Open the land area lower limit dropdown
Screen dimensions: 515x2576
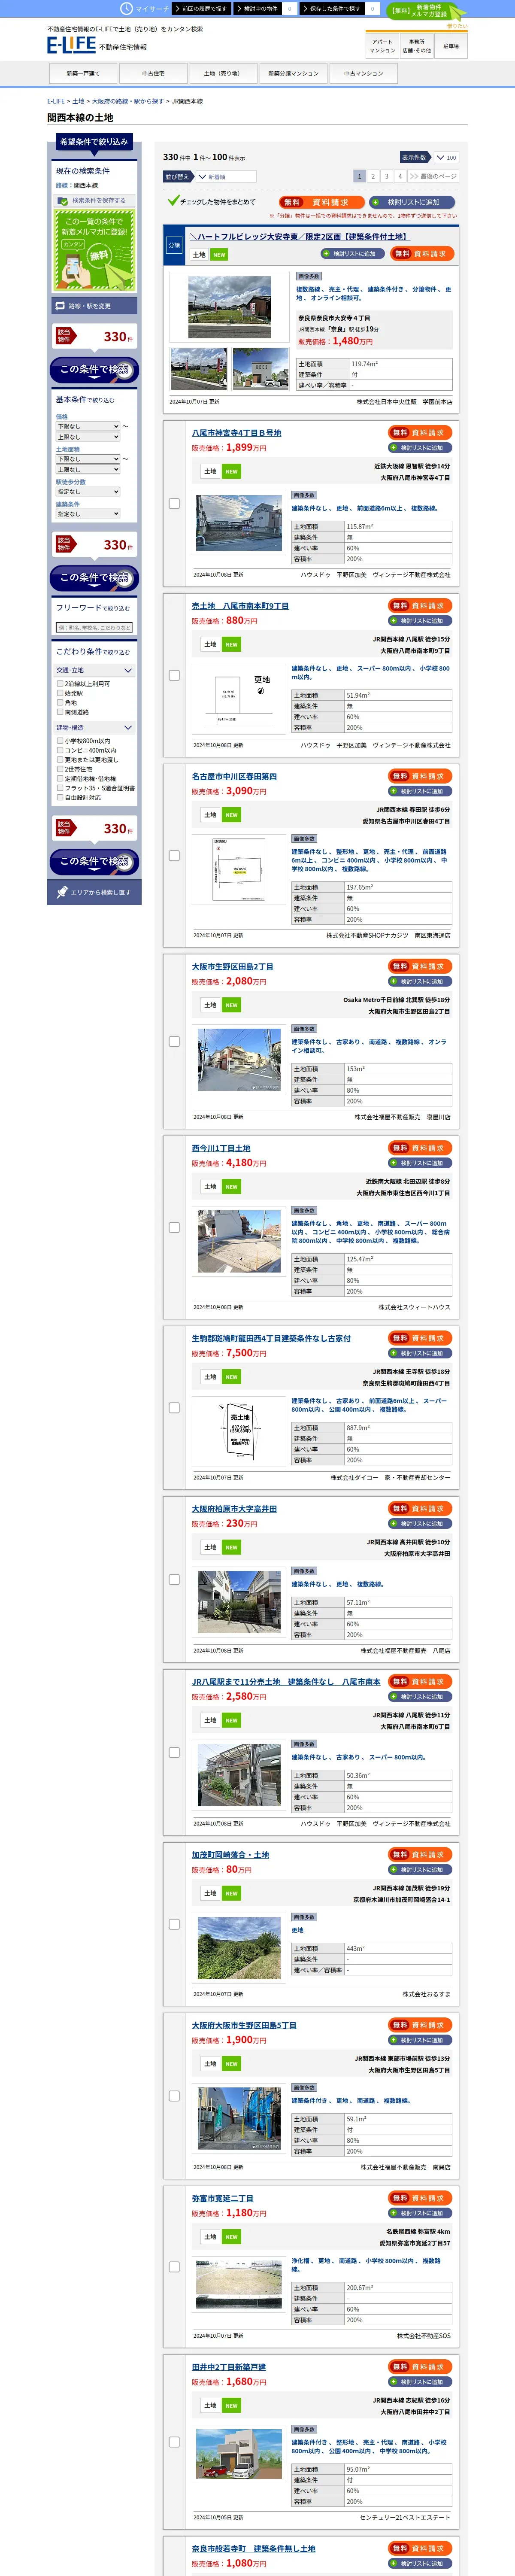(88, 459)
